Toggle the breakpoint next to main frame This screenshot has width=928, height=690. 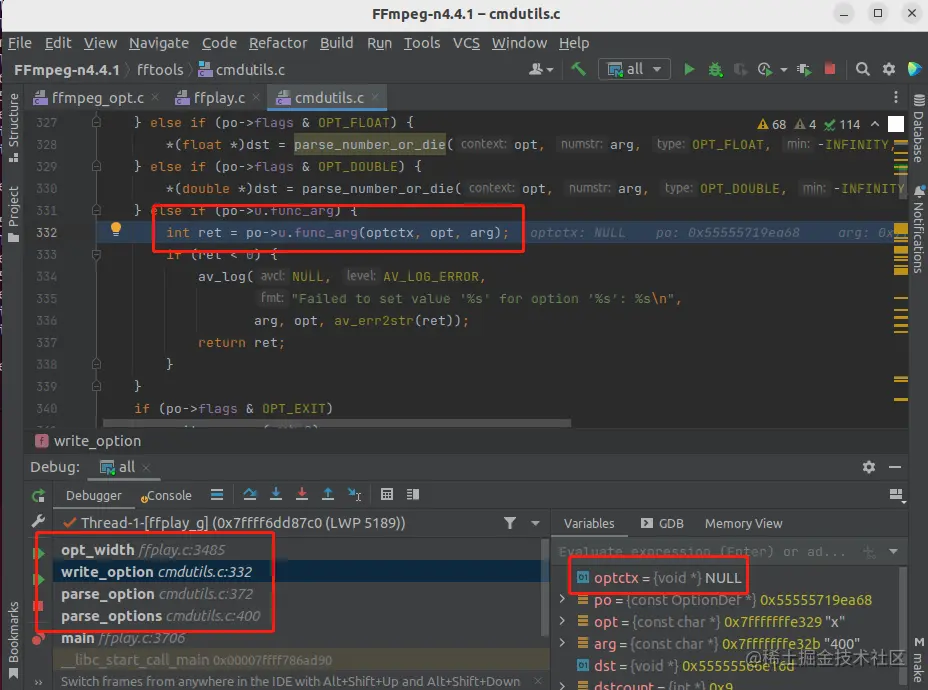pos(38,639)
